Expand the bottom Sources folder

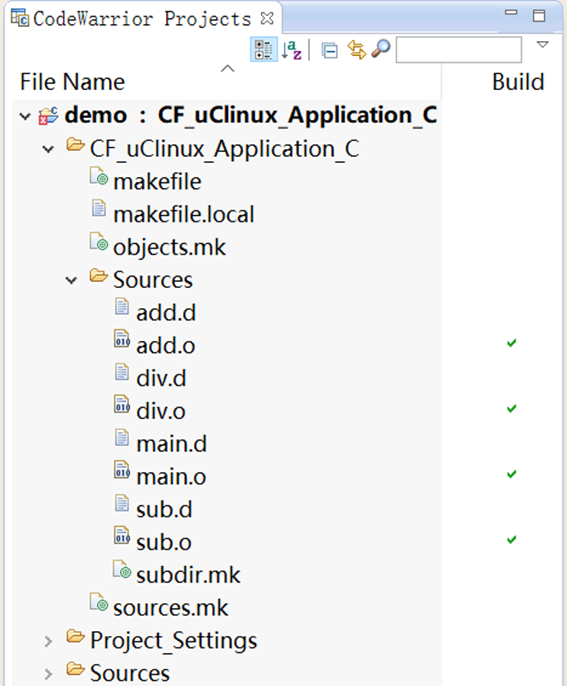click(x=48, y=674)
